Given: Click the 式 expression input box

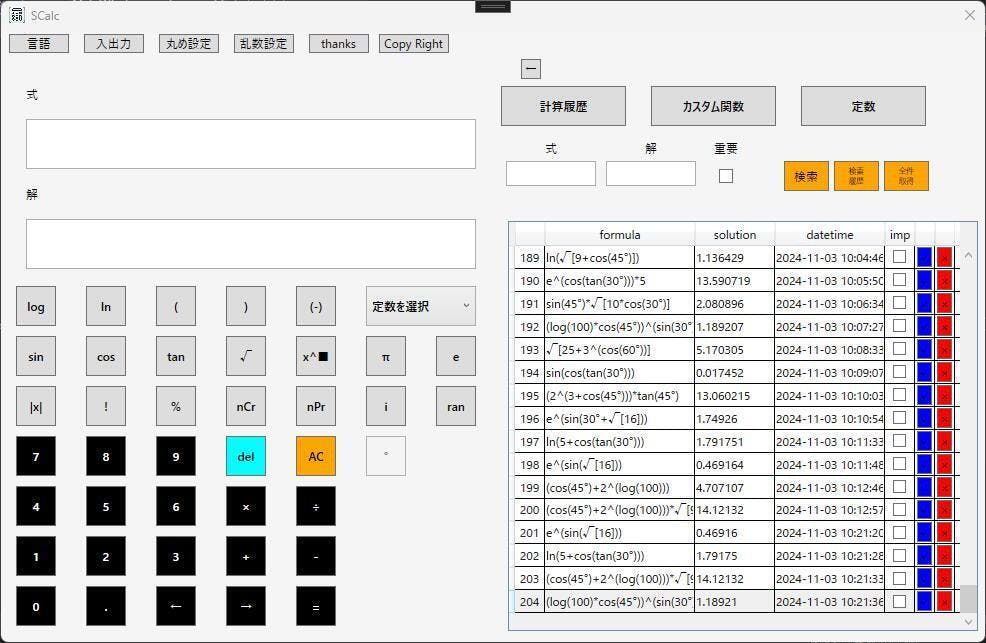Looking at the screenshot, I should pos(251,144).
